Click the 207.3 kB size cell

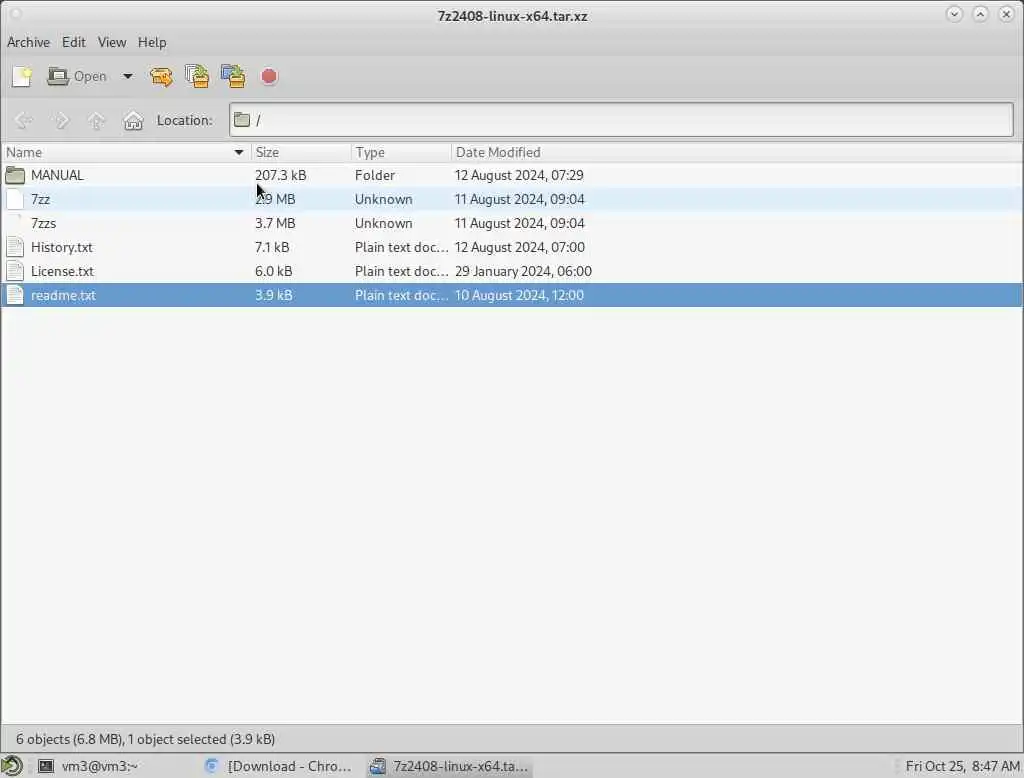(x=281, y=175)
